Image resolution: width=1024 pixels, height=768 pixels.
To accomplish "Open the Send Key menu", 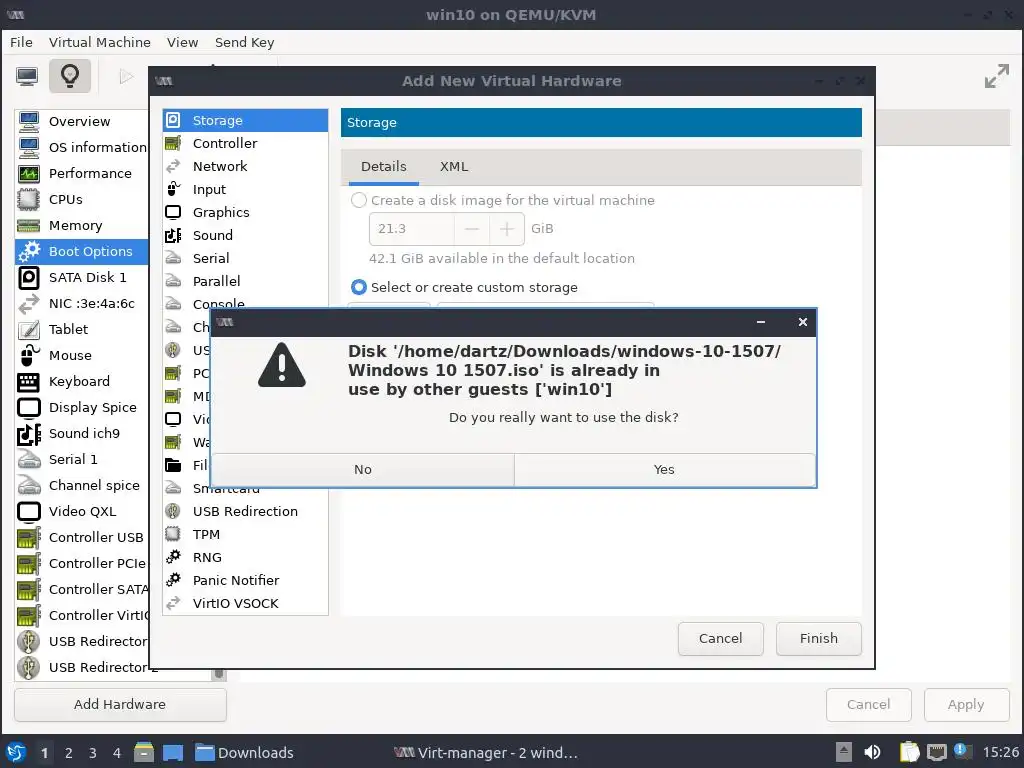I will (x=244, y=42).
